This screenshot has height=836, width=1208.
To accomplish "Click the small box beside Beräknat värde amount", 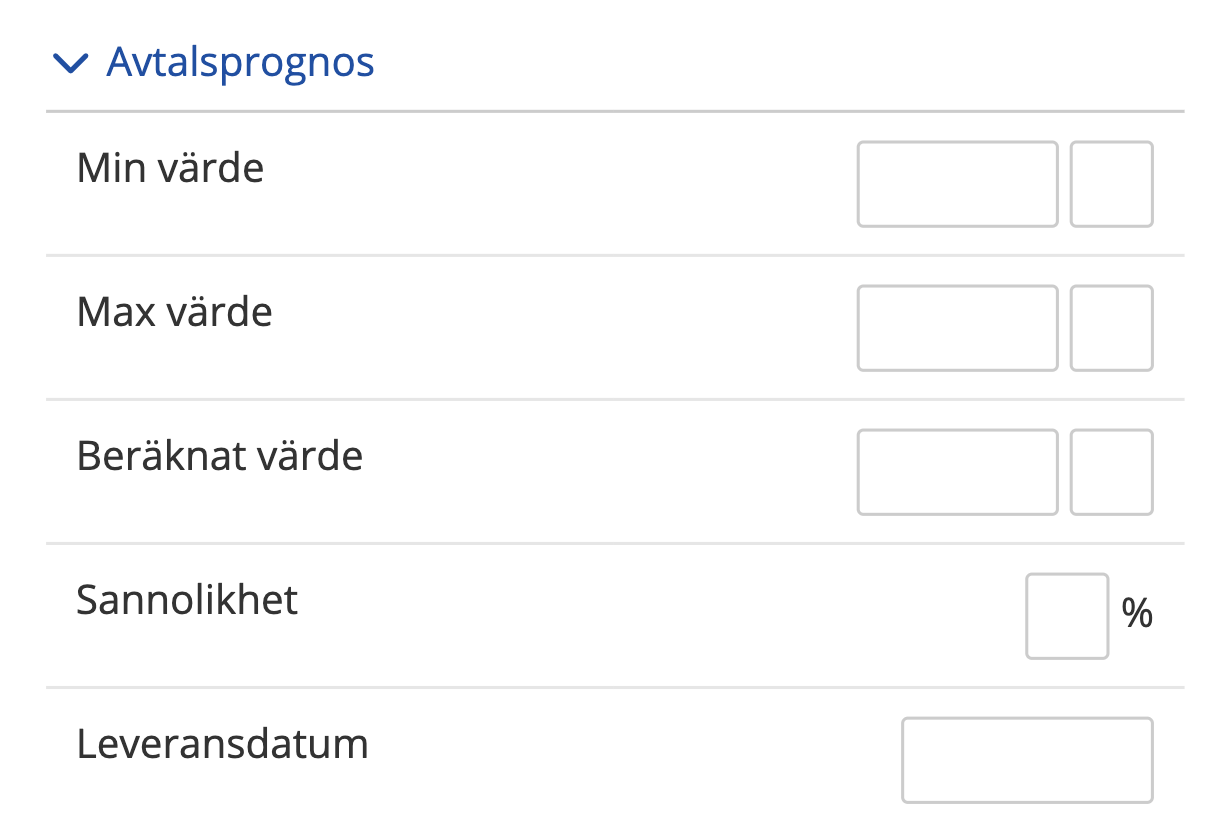I will point(1111,472).
